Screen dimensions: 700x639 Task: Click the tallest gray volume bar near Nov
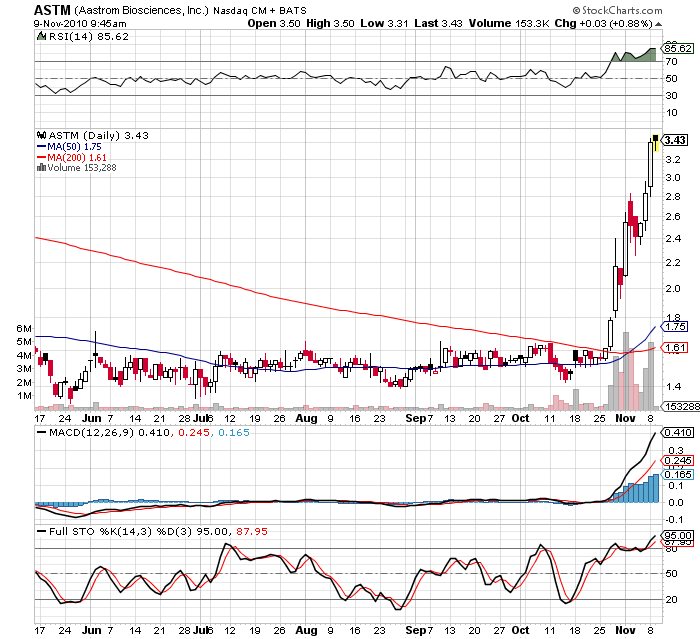(x=626, y=371)
